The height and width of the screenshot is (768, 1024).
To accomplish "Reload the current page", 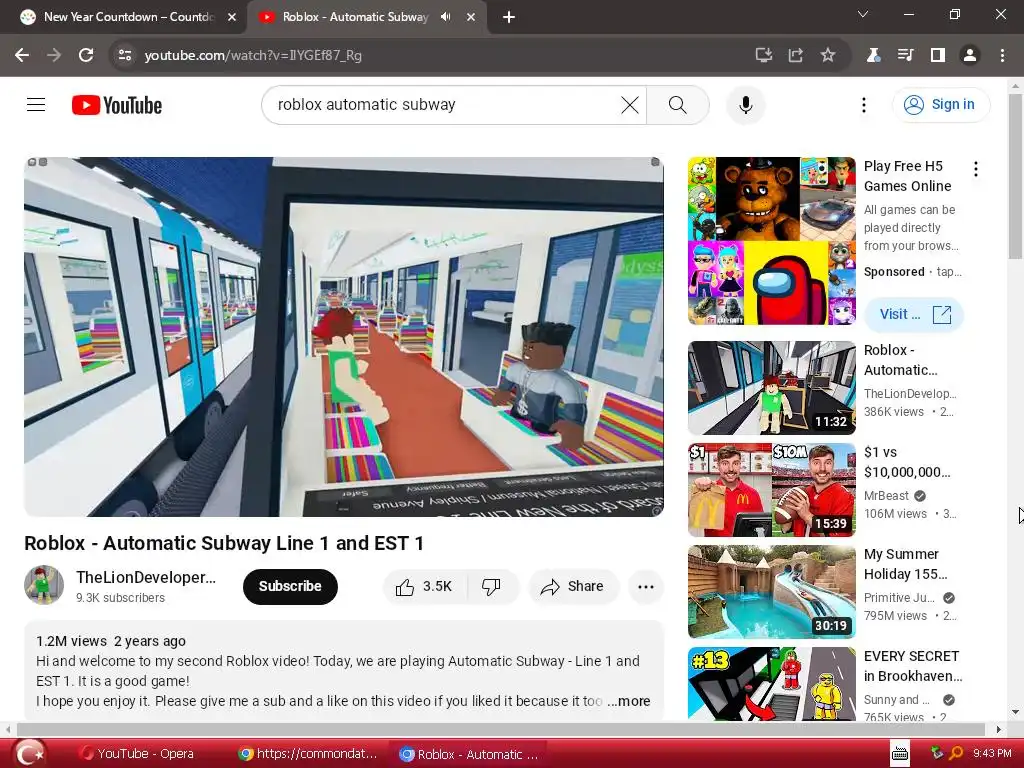I will click(x=86, y=56).
